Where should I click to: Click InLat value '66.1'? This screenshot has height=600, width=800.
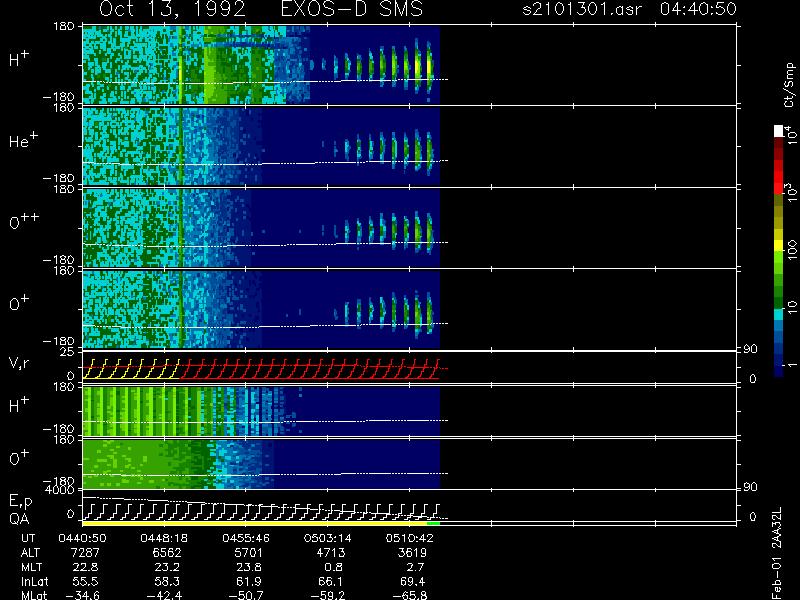[x=331, y=581]
